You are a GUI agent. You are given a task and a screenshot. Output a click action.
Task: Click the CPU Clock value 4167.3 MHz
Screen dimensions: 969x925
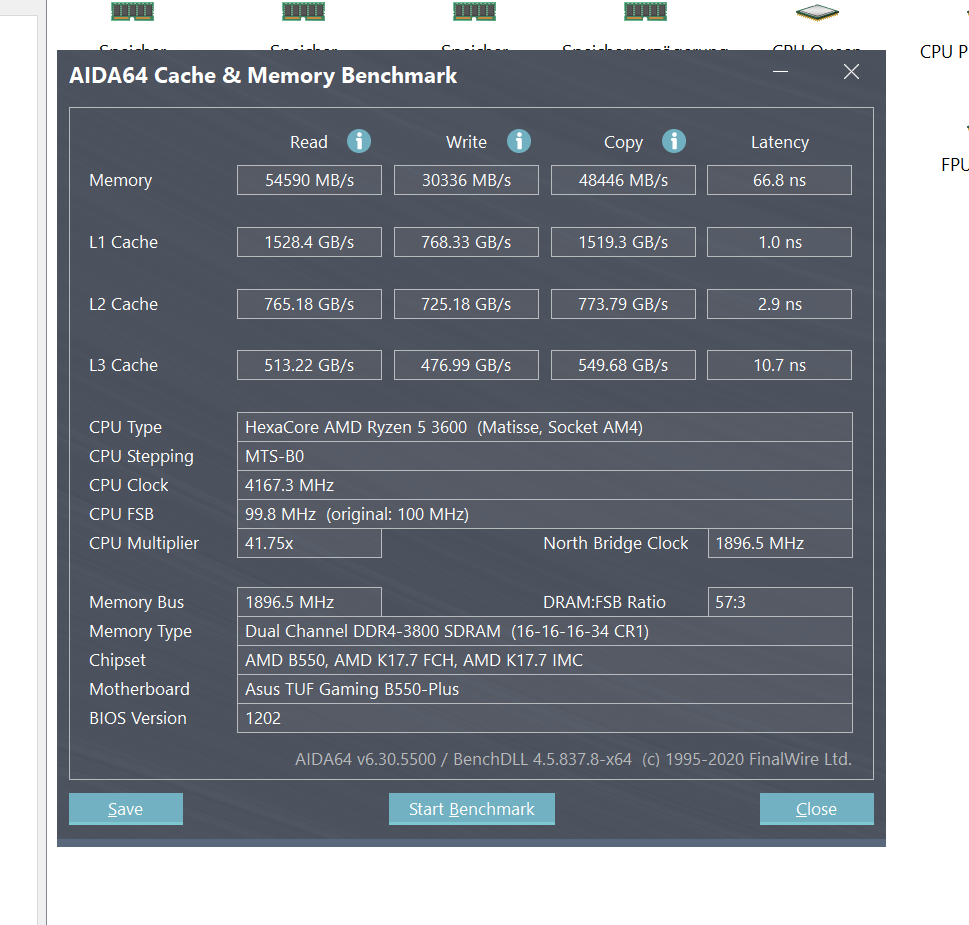tap(544, 485)
